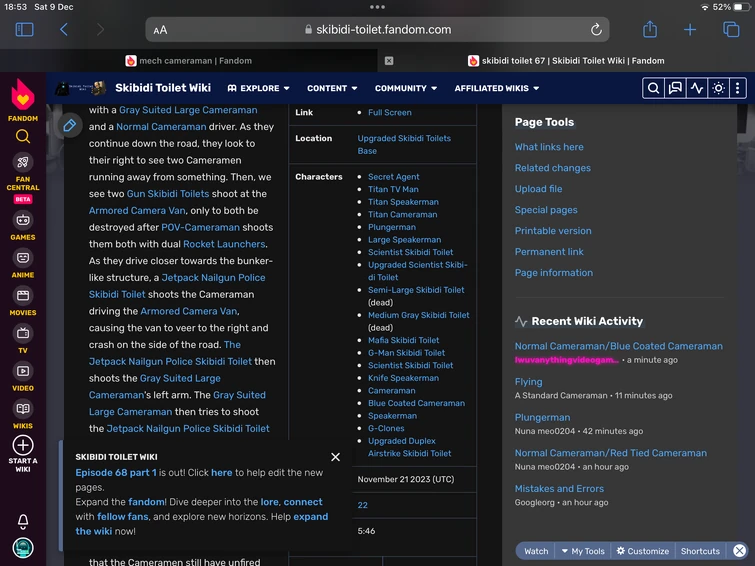Open the My Tools dropdown
The width and height of the screenshot is (755, 566).
tap(583, 551)
